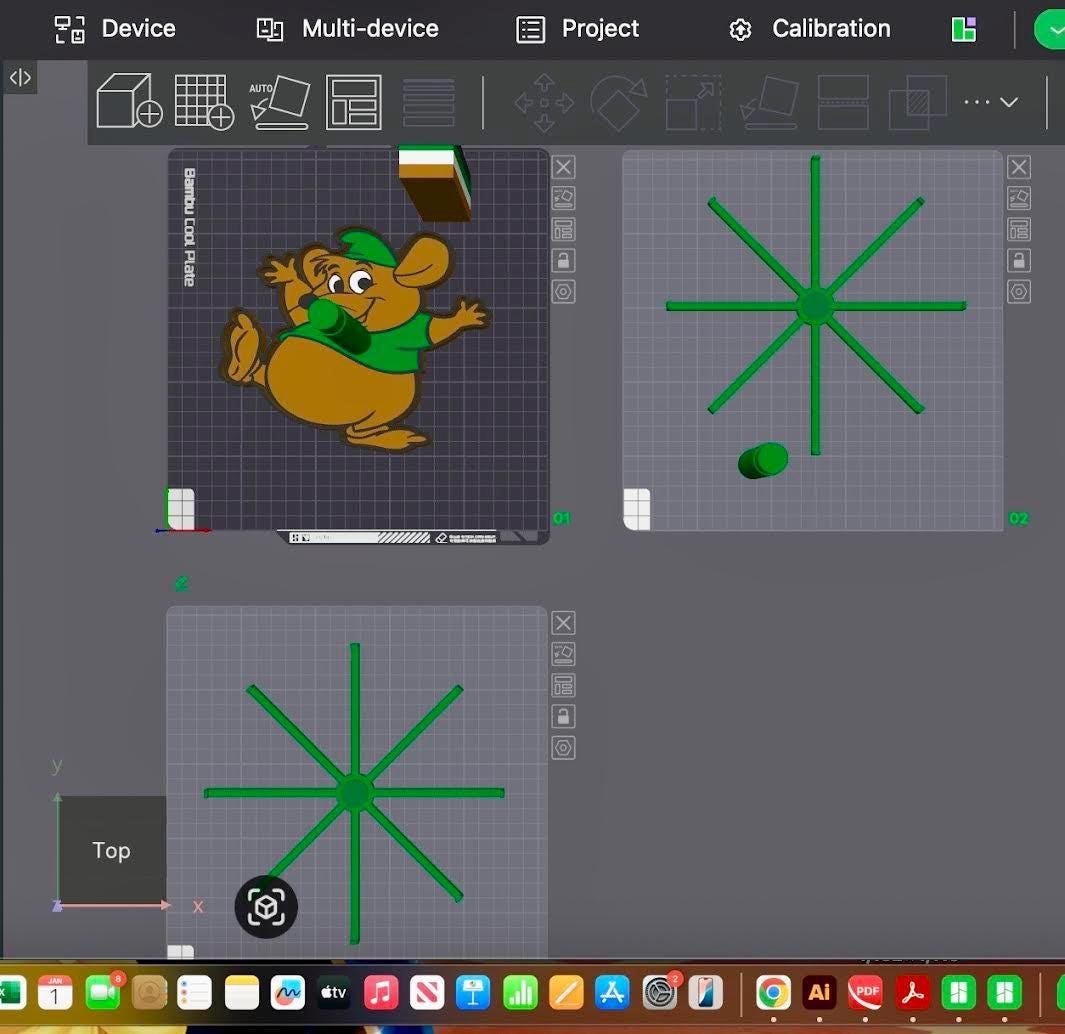The width and height of the screenshot is (1065, 1034).
Task: Select the Move tool arrows icon
Action: point(544,103)
